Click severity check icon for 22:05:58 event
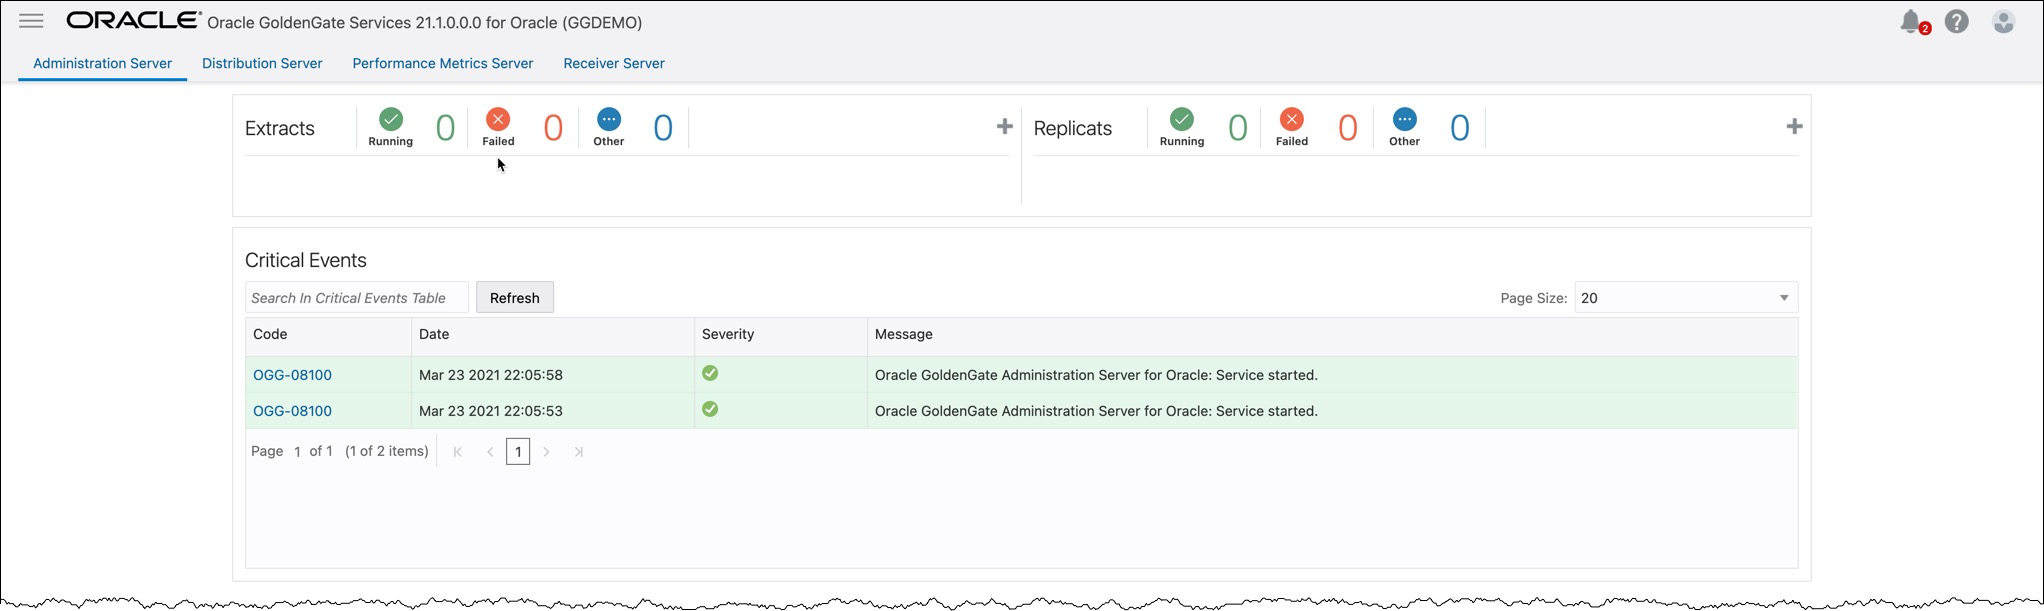The height and width of the screenshot is (611, 2044). (x=710, y=373)
